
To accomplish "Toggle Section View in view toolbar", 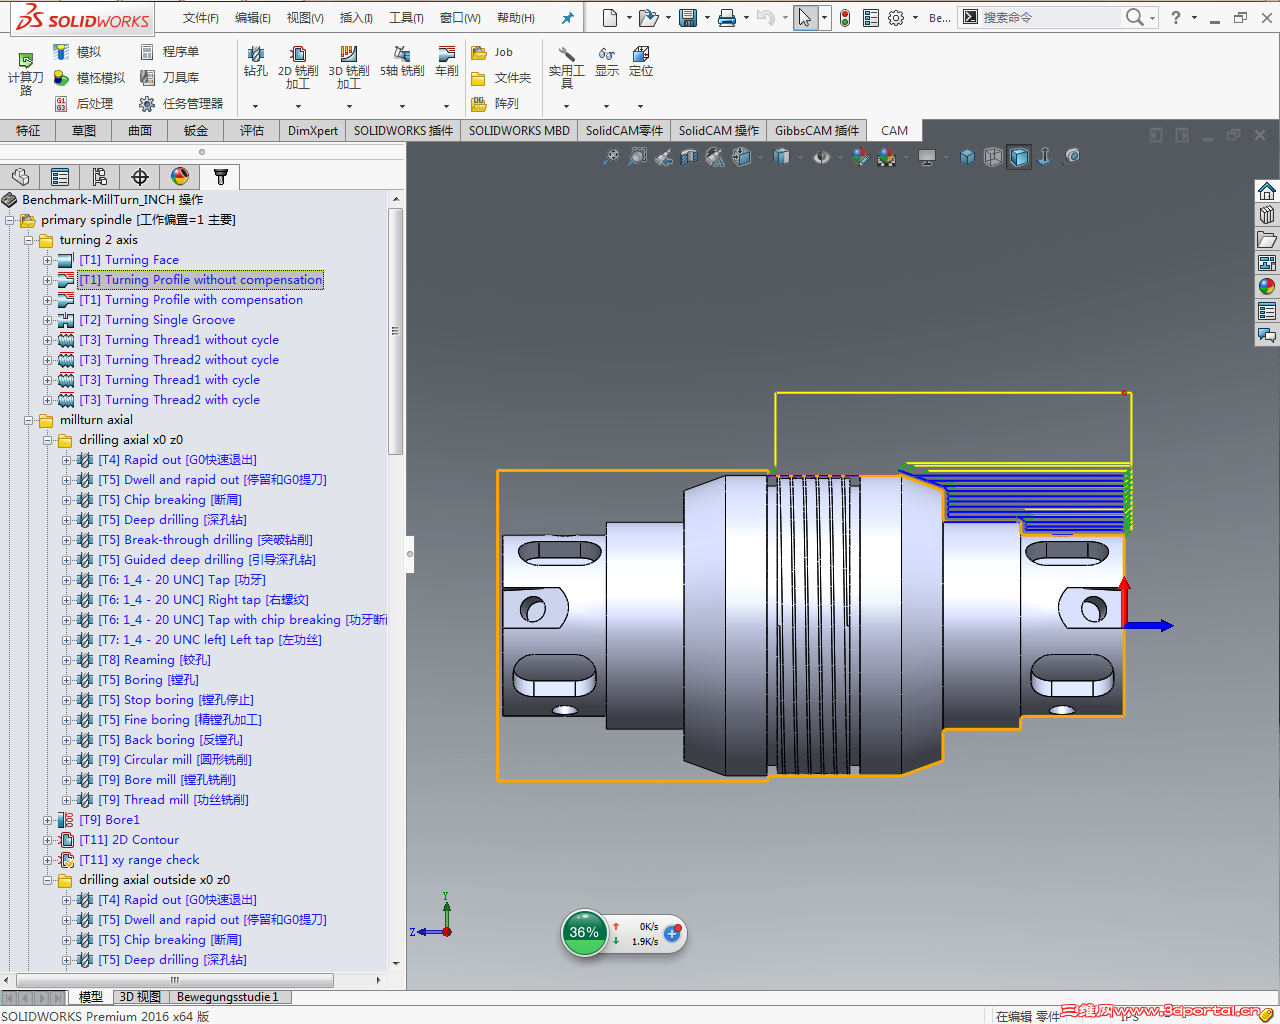I will point(689,157).
